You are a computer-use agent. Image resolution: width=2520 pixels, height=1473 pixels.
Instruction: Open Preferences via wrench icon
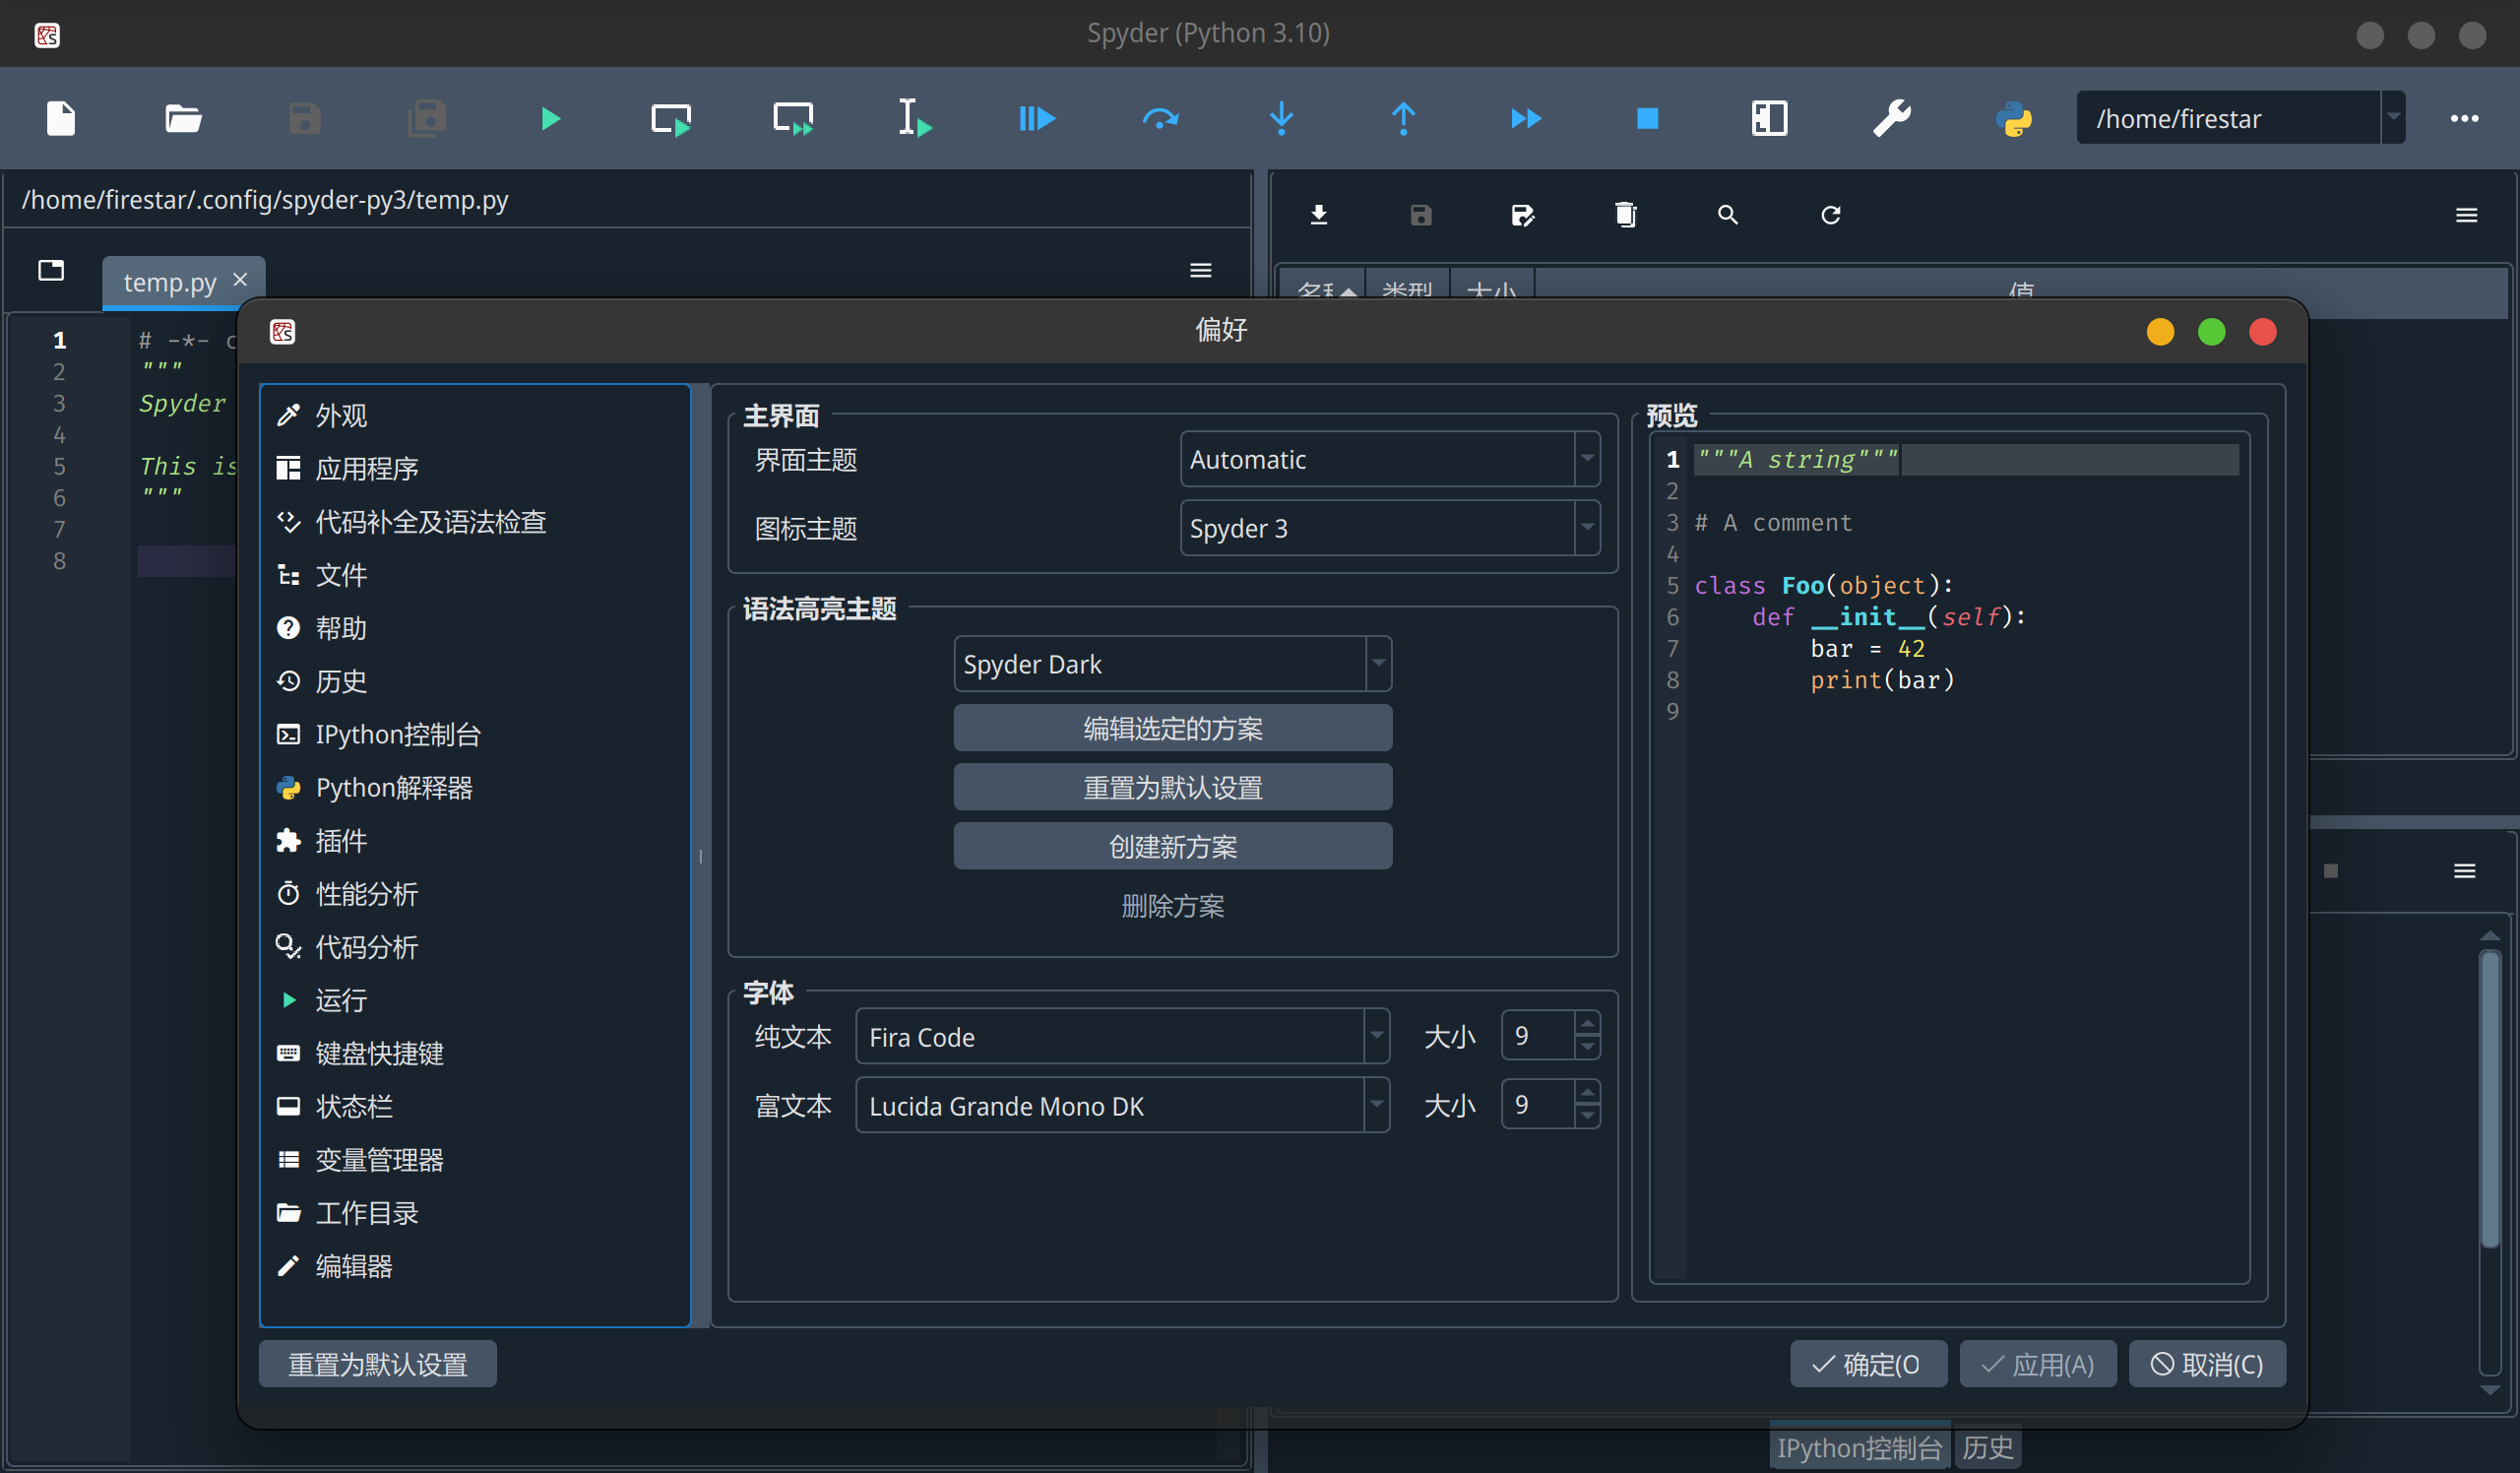[1891, 118]
